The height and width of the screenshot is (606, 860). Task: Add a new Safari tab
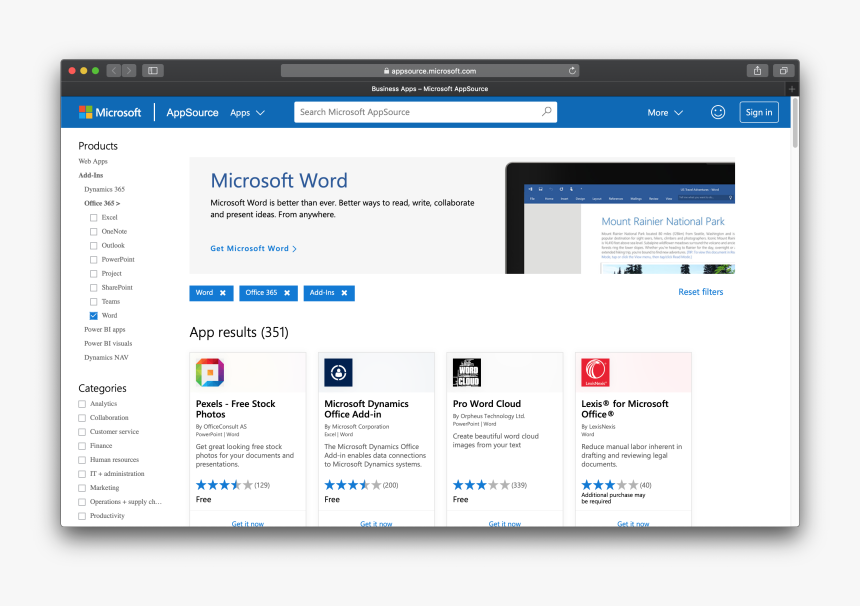point(791,89)
